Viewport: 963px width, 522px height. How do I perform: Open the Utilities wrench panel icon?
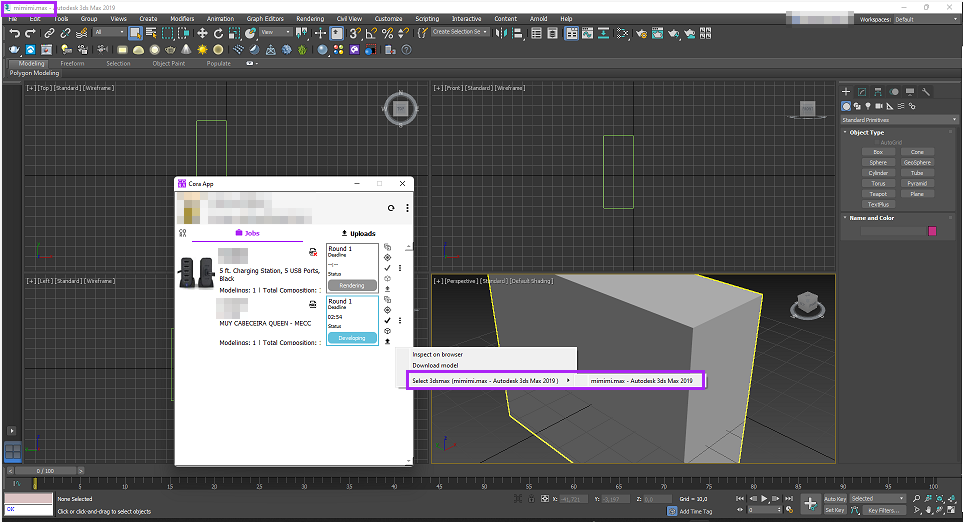[x=926, y=92]
